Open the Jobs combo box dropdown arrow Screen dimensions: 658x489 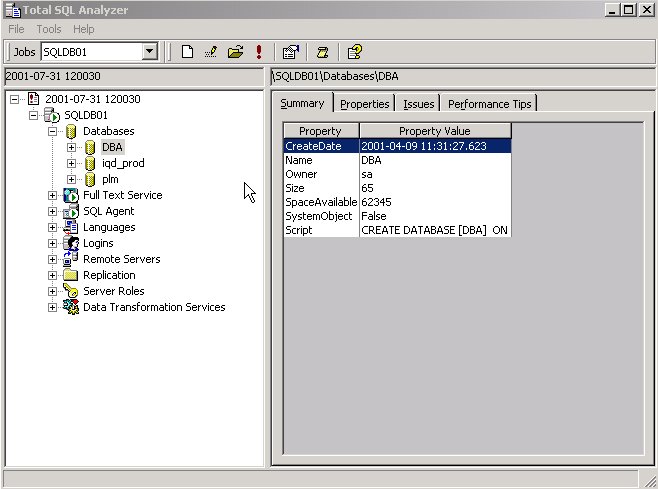149,52
